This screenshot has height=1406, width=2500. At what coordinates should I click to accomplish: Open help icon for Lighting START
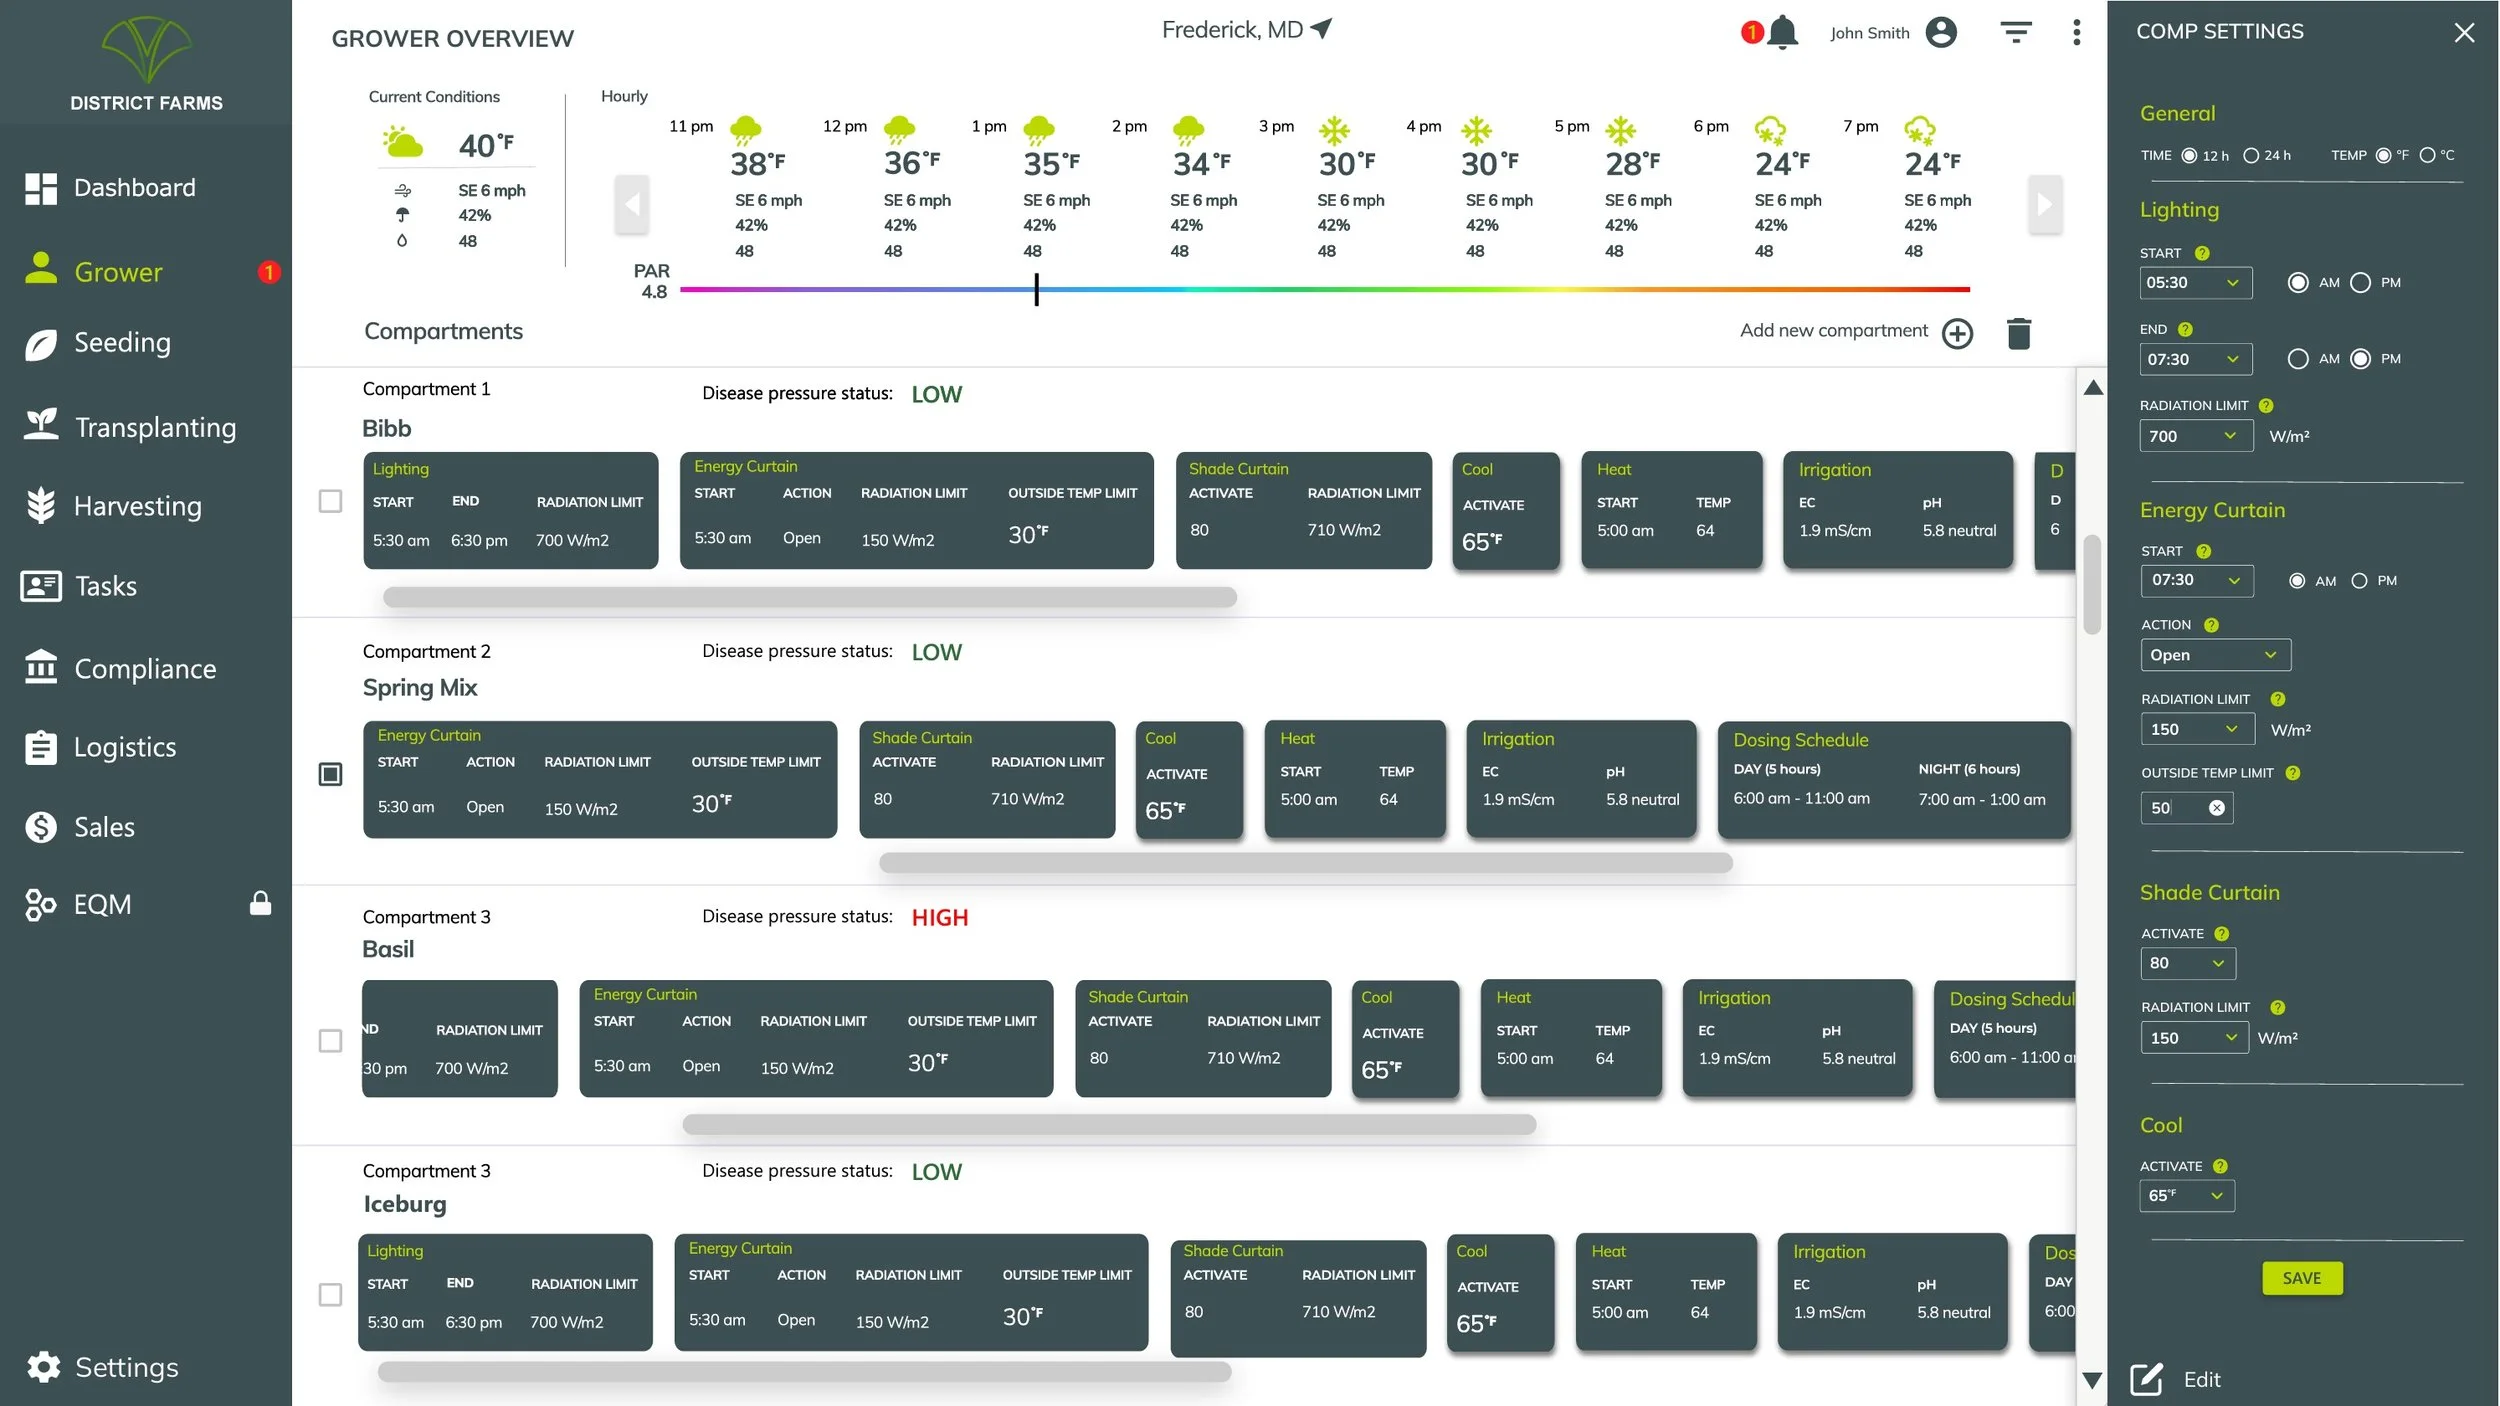point(2202,254)
